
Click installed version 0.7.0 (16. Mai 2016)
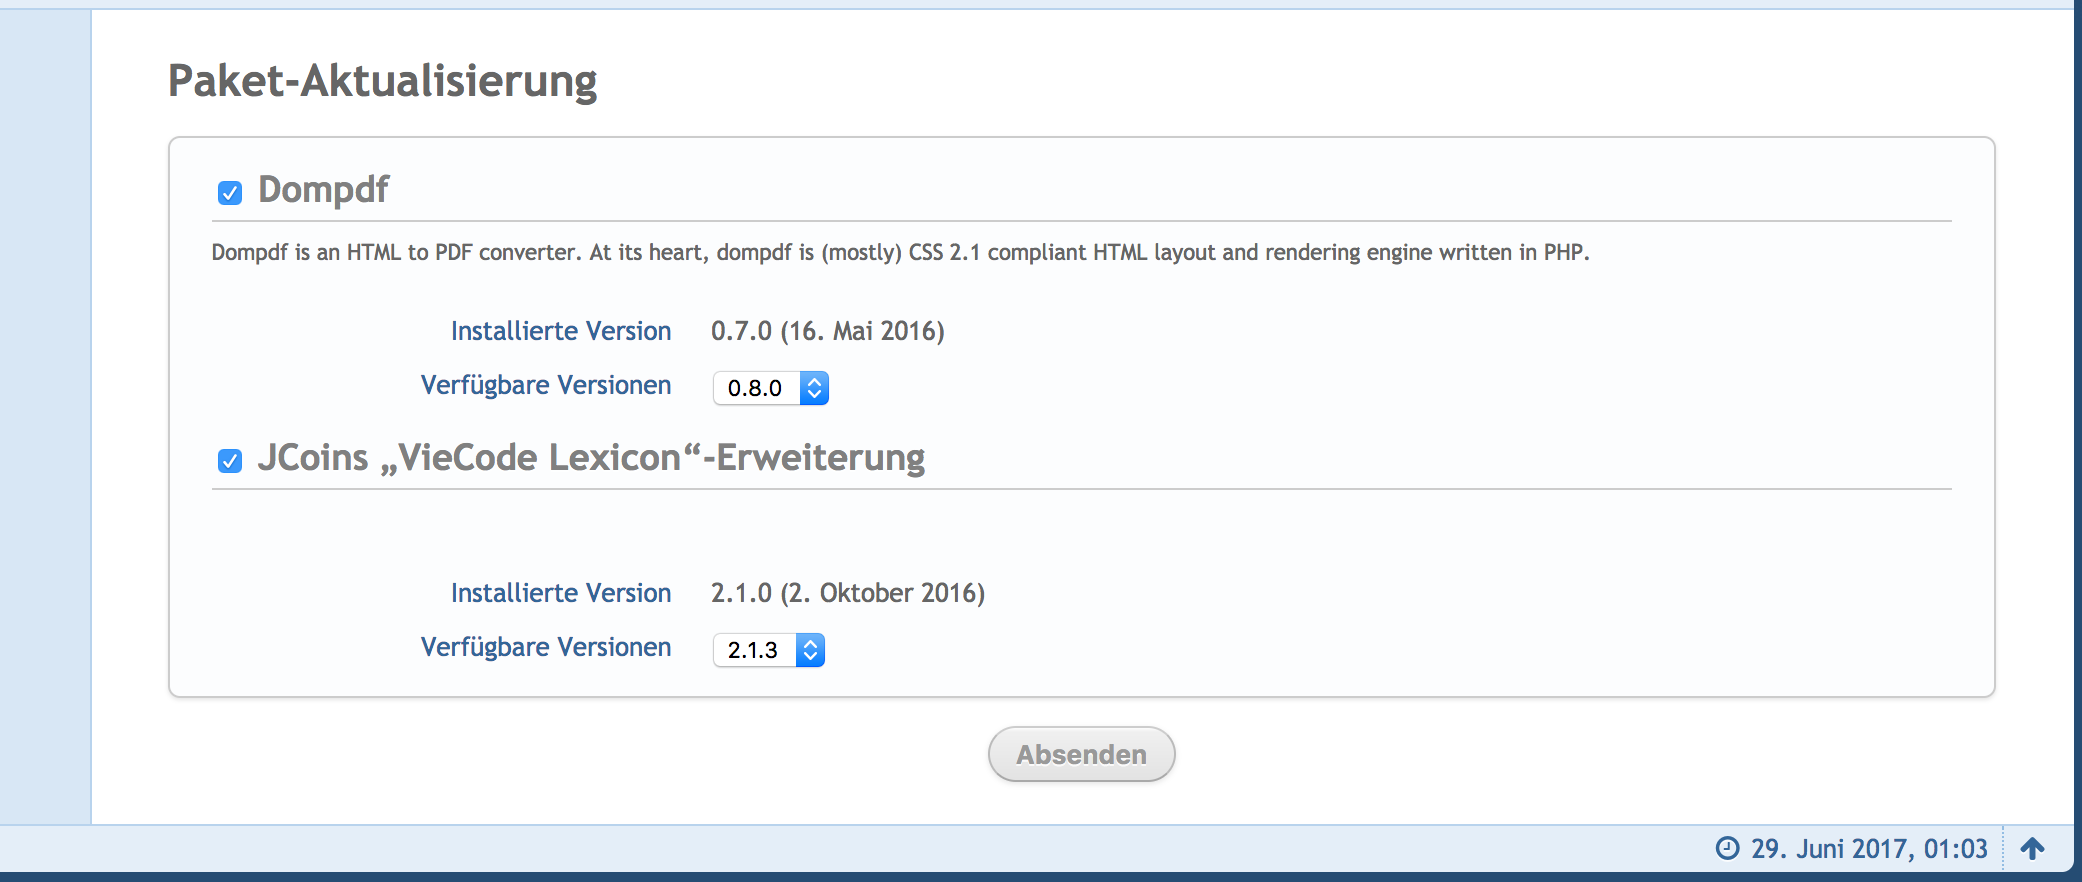(827, 331)
